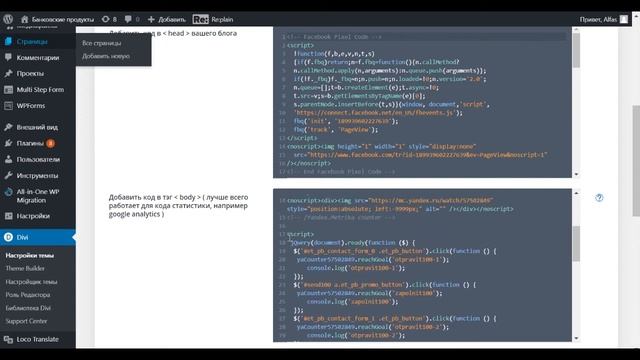Click the All-in-One WP Migration icon
The height and width of the screenshot is (360, 640).
(8, 192)
